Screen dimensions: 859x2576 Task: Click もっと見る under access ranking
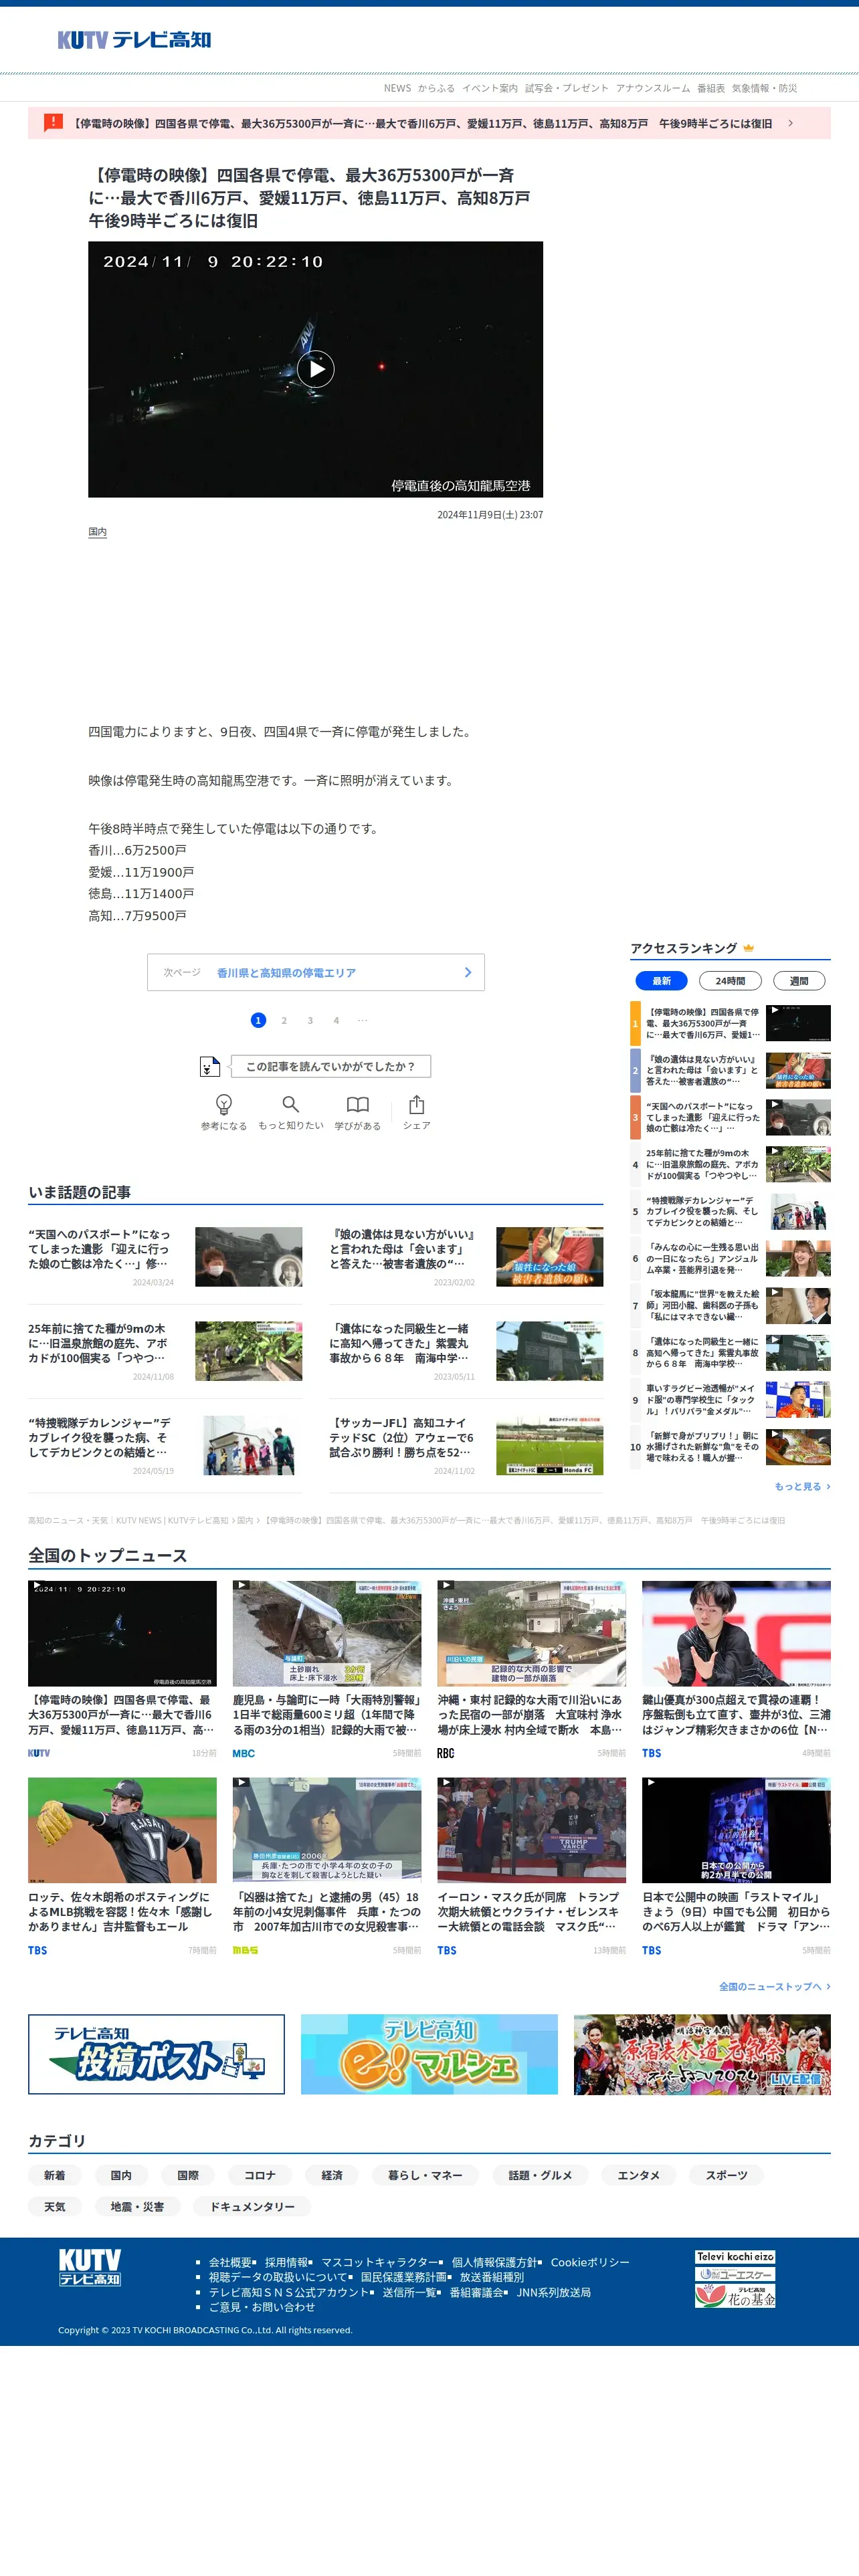[802, 1486]
